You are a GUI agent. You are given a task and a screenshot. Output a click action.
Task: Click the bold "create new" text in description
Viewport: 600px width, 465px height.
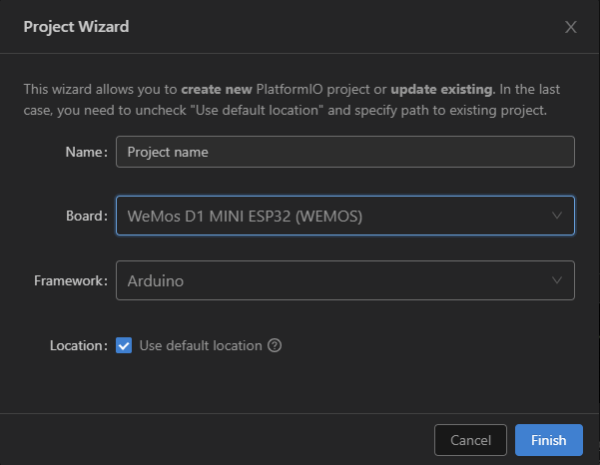click(217, 89)
